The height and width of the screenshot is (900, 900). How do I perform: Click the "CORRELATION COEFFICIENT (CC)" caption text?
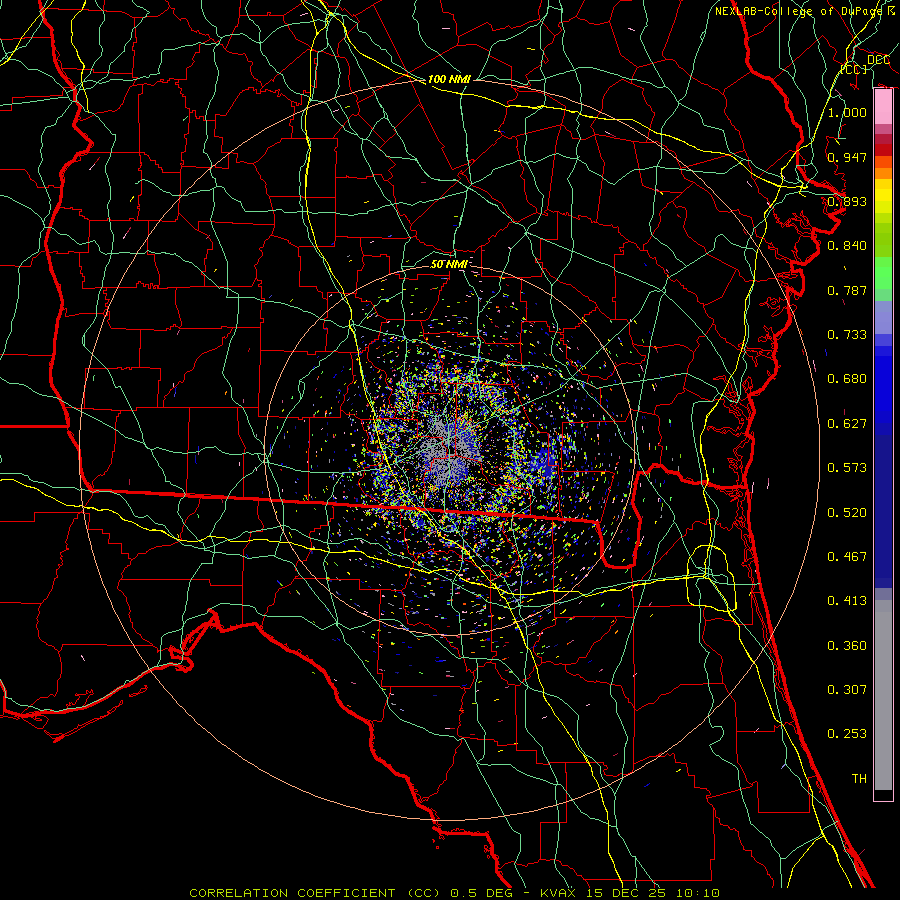pyautogui.click(x=315, y=893)
